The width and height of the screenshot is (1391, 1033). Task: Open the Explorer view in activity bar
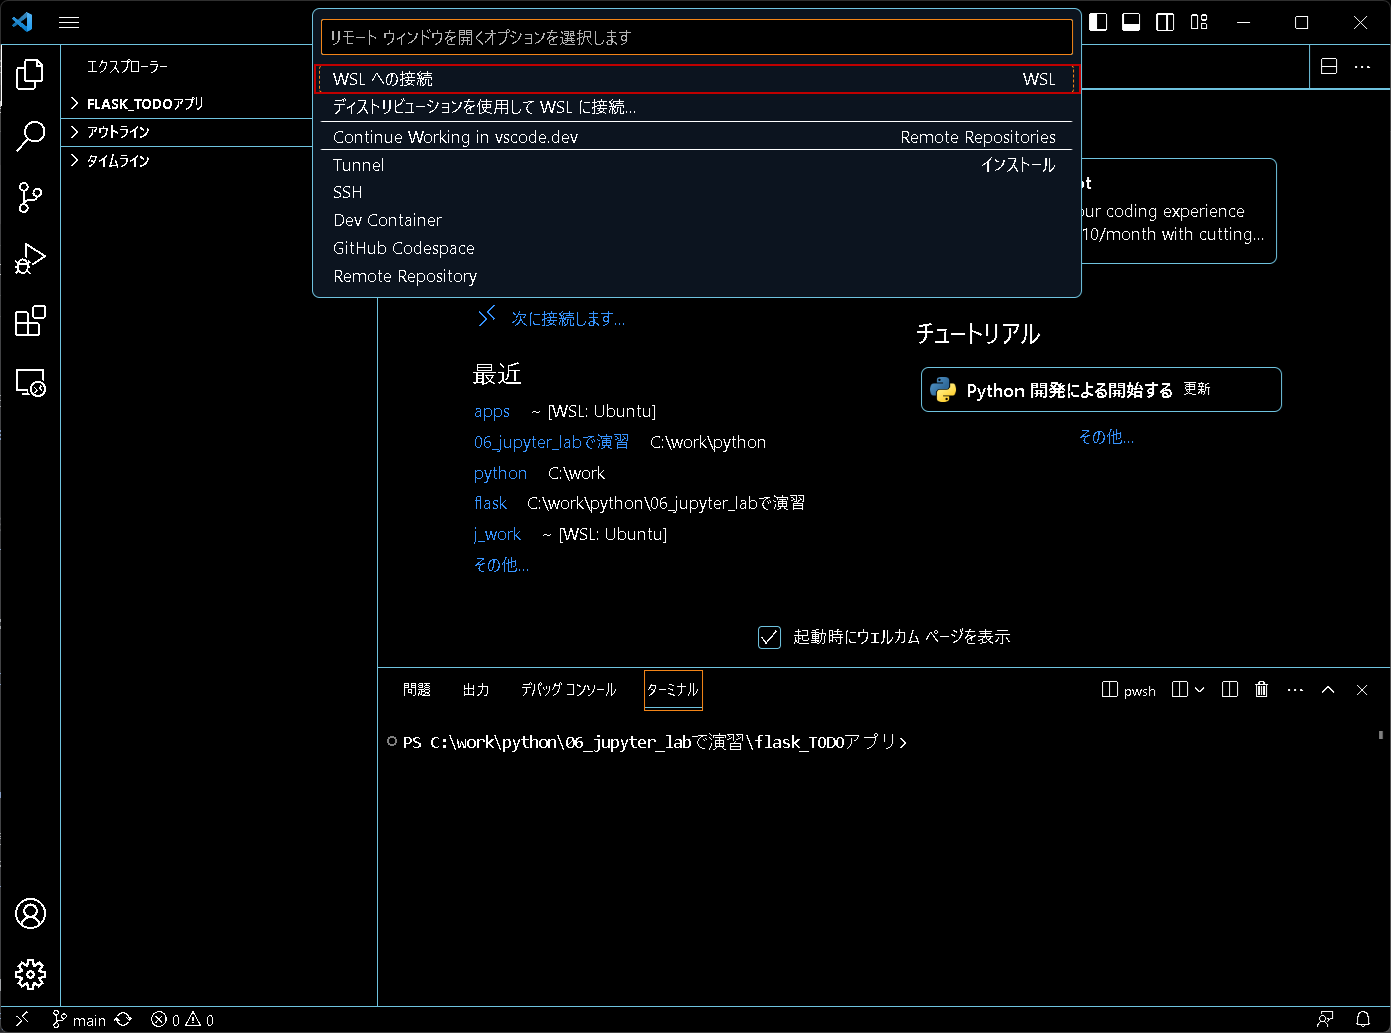tap(30, 73)
